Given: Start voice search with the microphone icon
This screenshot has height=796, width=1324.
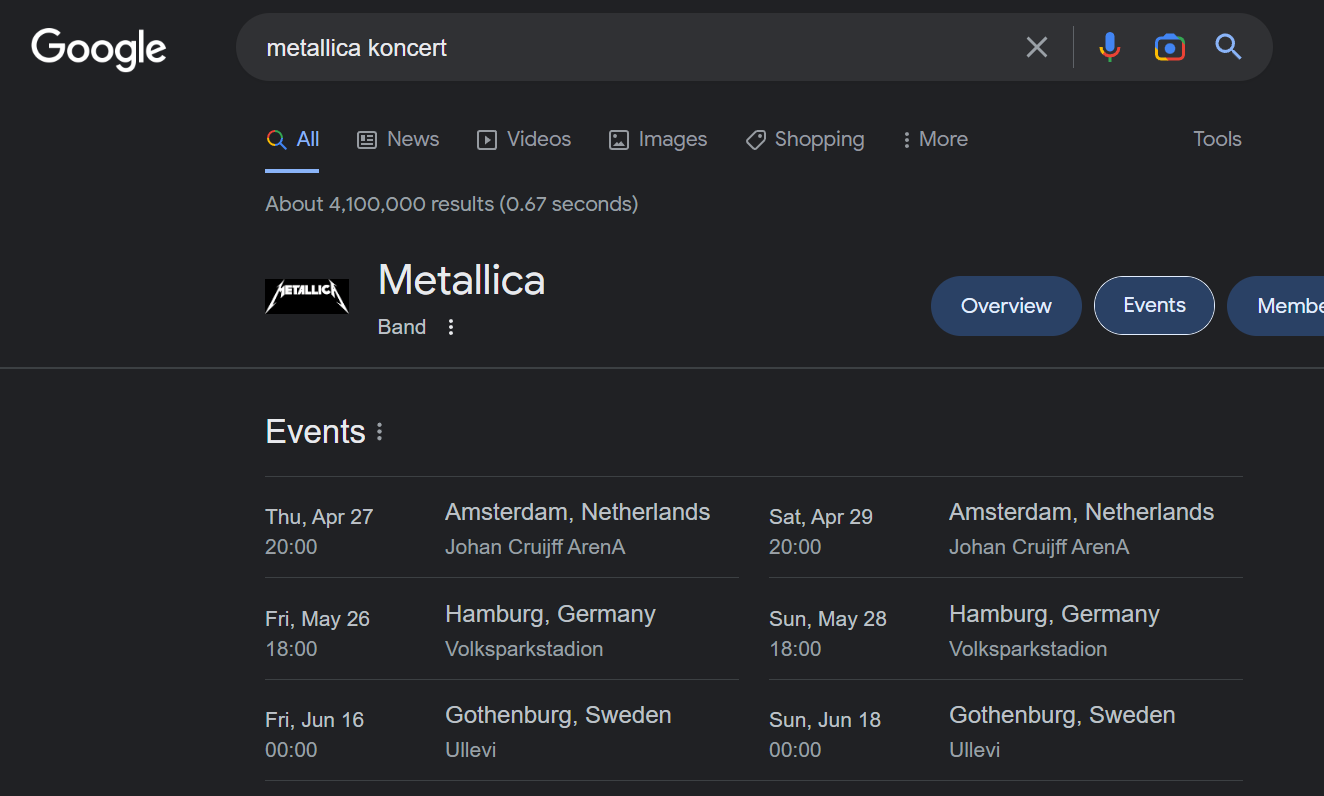Looking at the screenshot, I should [x=1109, y=47].
